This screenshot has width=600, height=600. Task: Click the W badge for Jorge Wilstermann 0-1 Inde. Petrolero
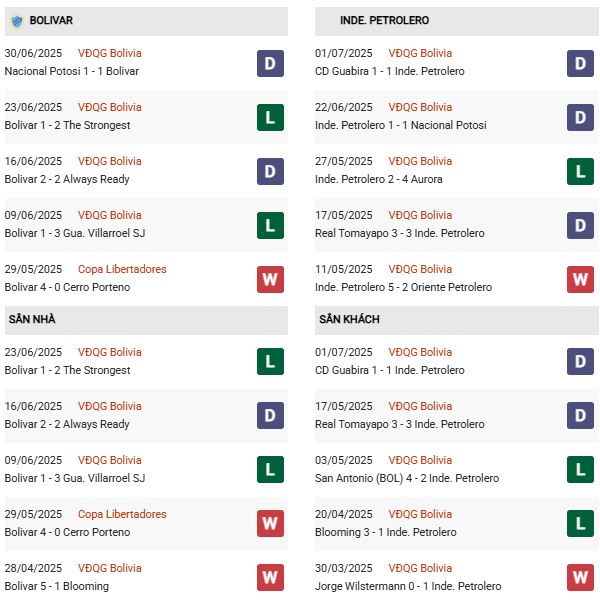pyautogui.click(x=580, y=578)
